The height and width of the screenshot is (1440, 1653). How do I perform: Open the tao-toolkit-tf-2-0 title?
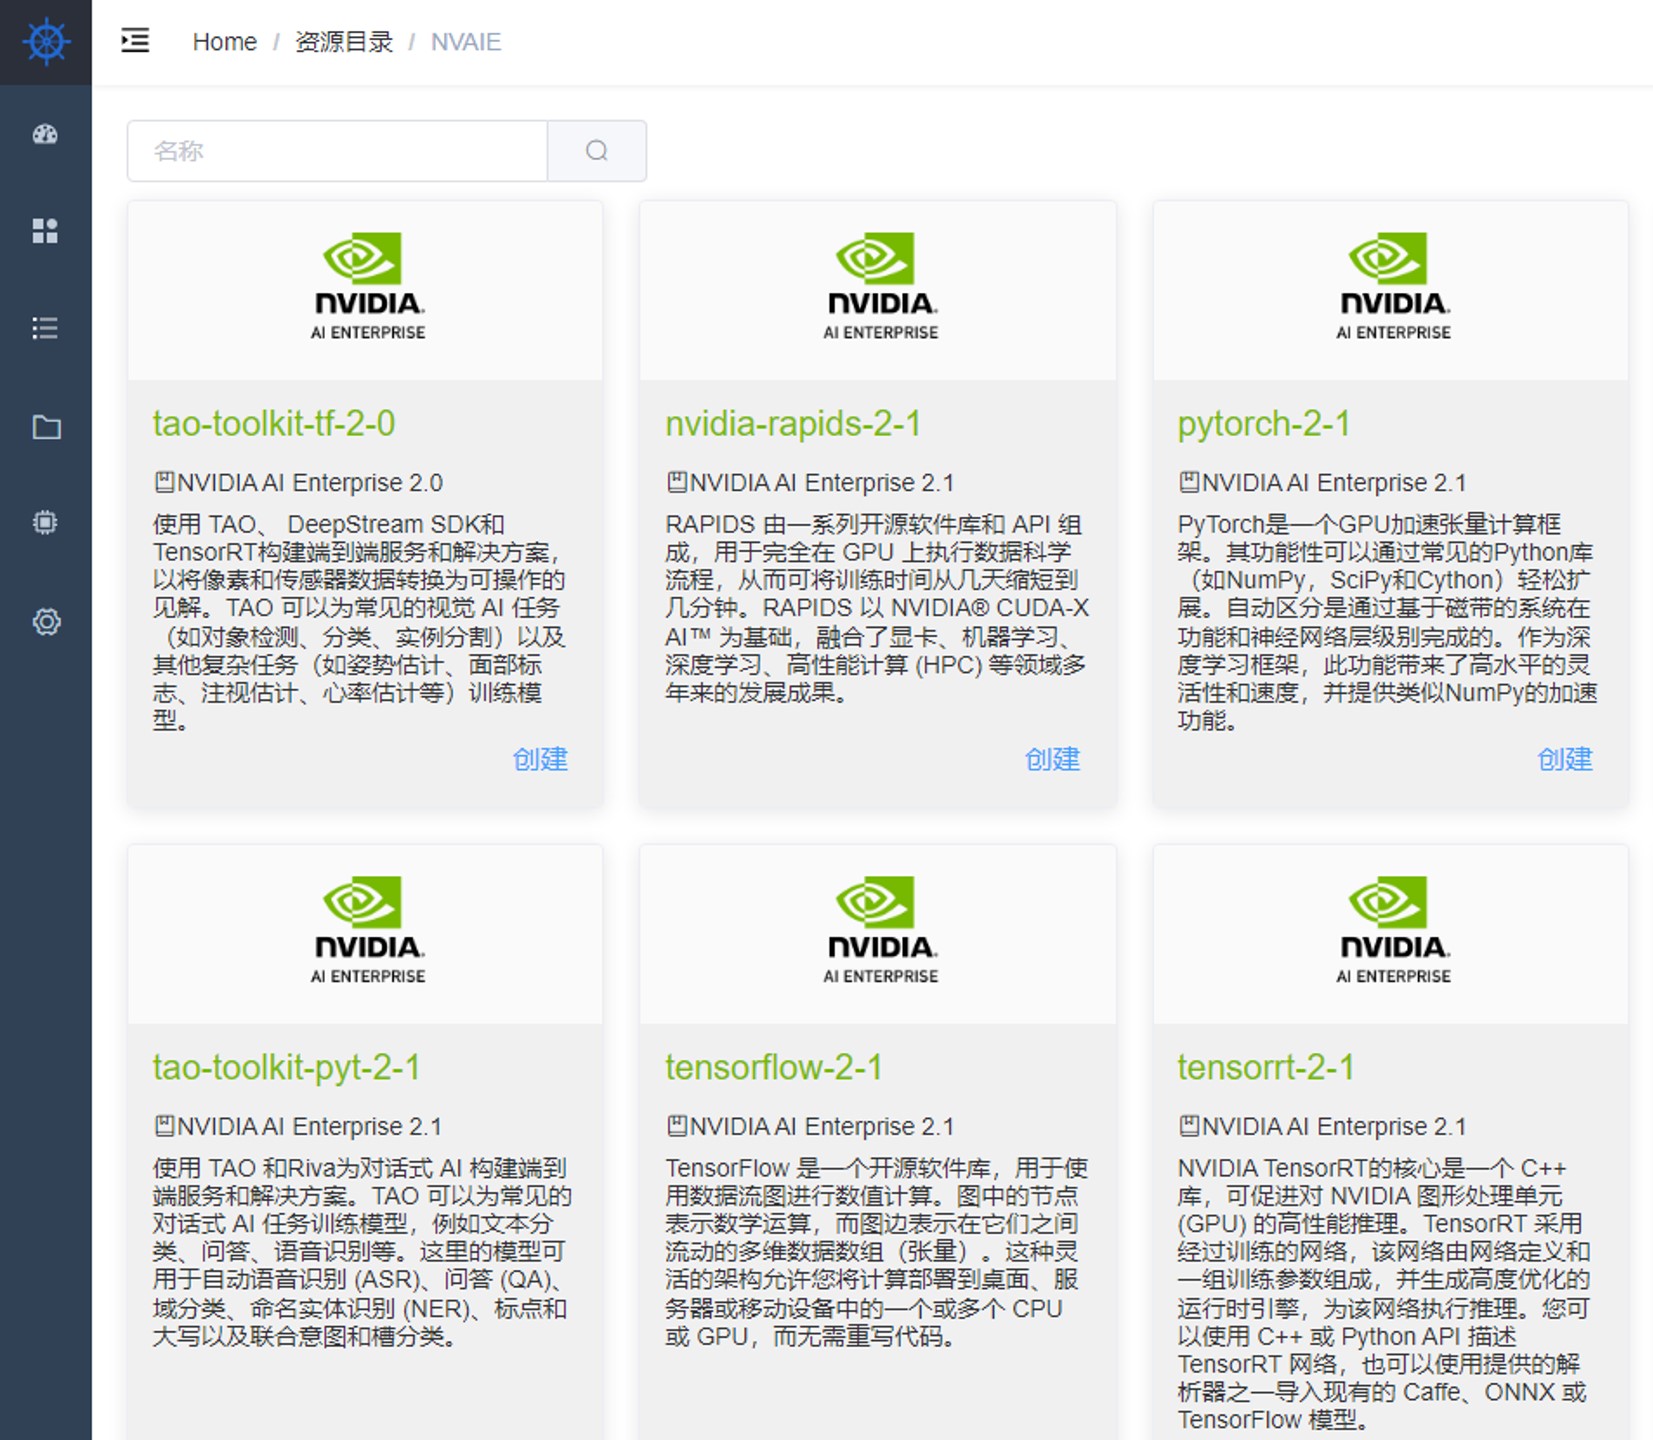pyautogui.click(x=274, y=423)
